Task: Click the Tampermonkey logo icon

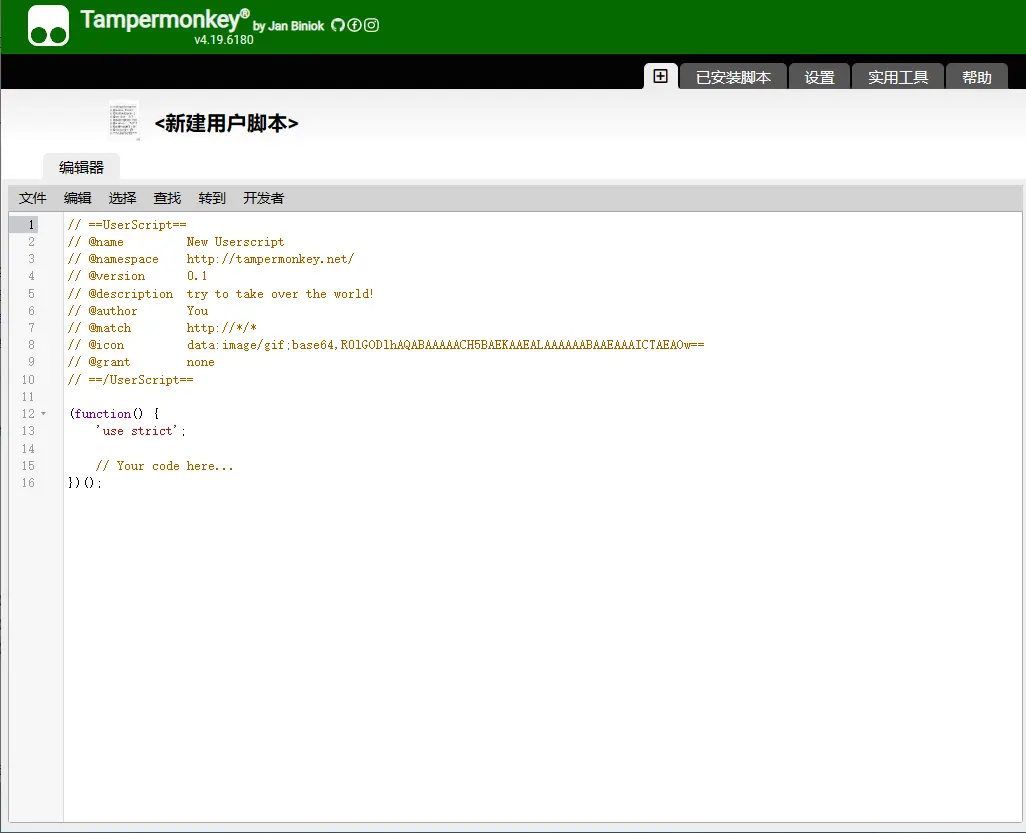Action: (x=48, y=26)
